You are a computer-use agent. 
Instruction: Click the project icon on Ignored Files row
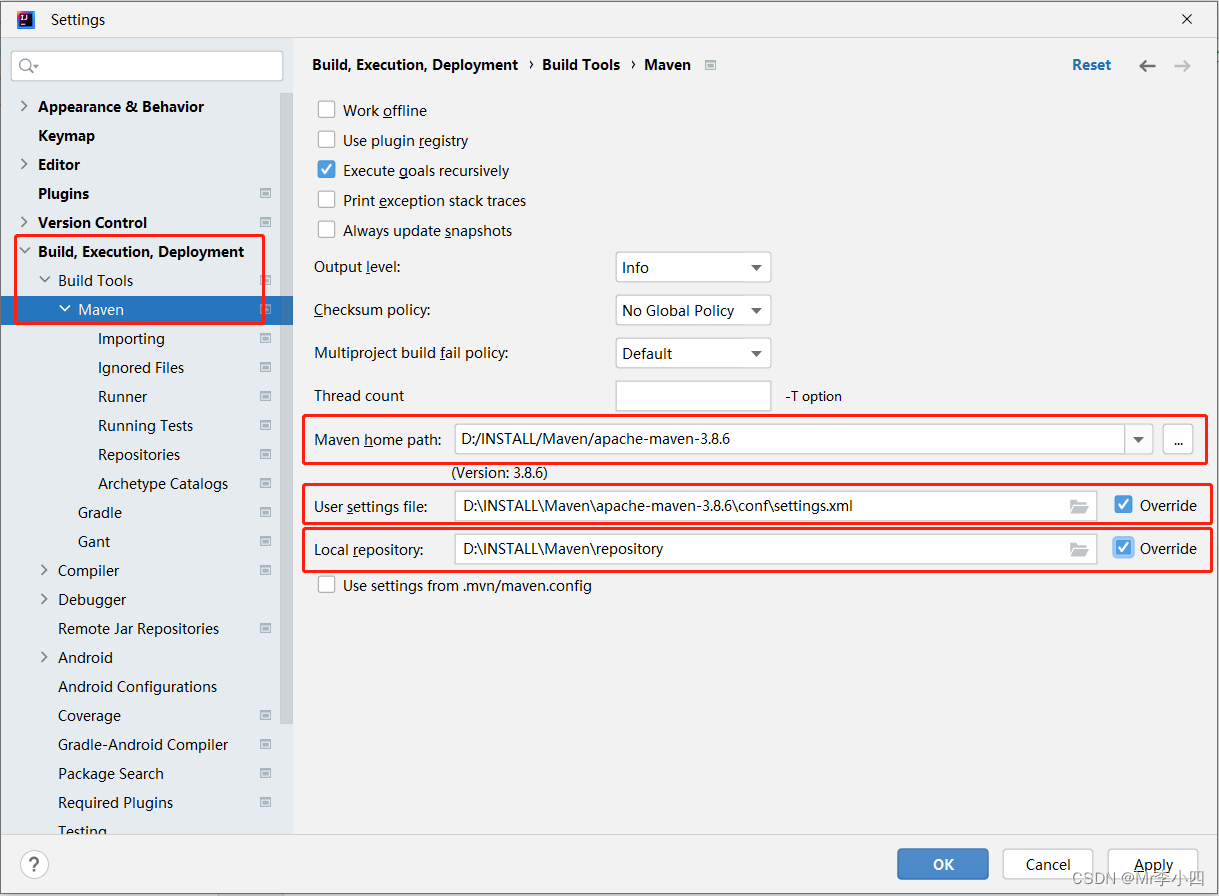click(265, 367)
